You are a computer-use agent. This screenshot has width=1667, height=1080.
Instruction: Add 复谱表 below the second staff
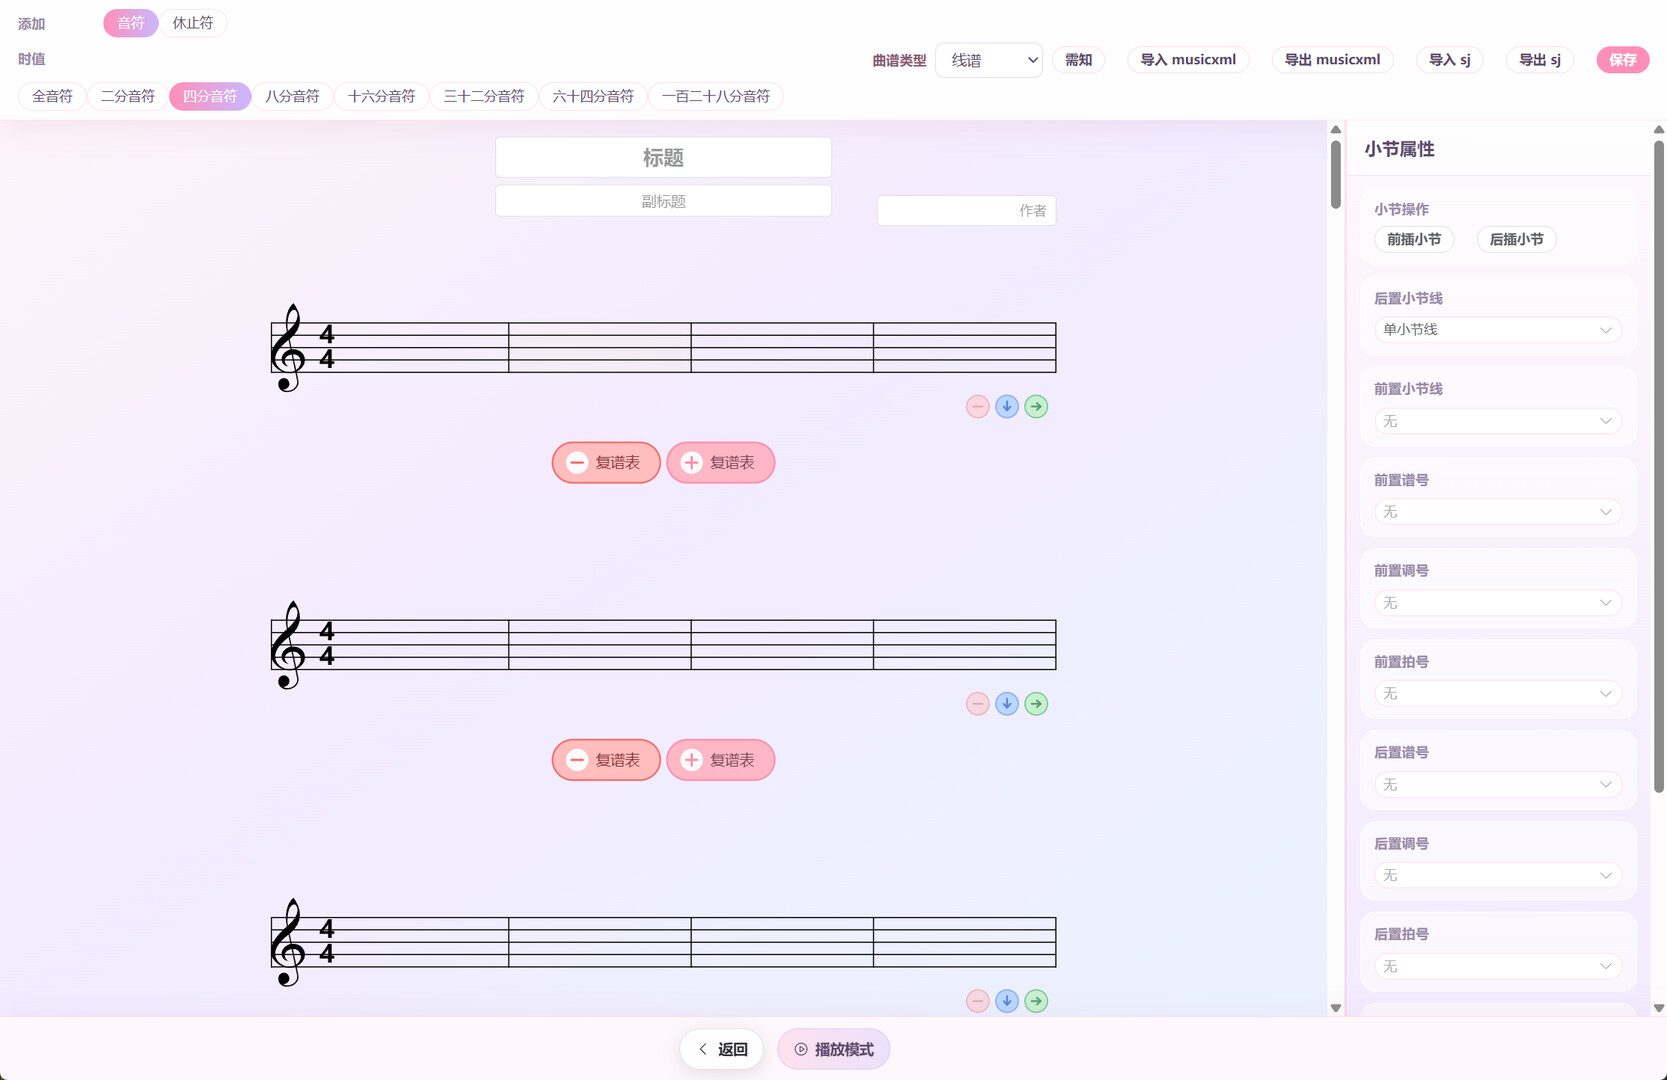(x=721, y=760)
